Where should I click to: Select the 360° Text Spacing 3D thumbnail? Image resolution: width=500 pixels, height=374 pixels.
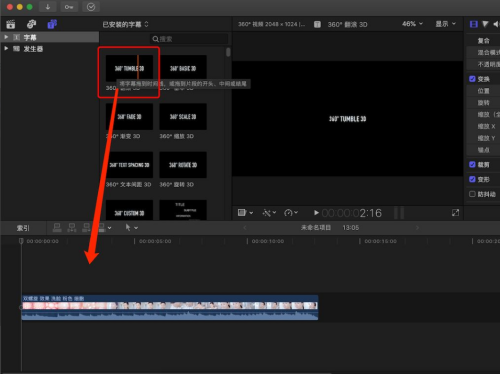[129, 165]
